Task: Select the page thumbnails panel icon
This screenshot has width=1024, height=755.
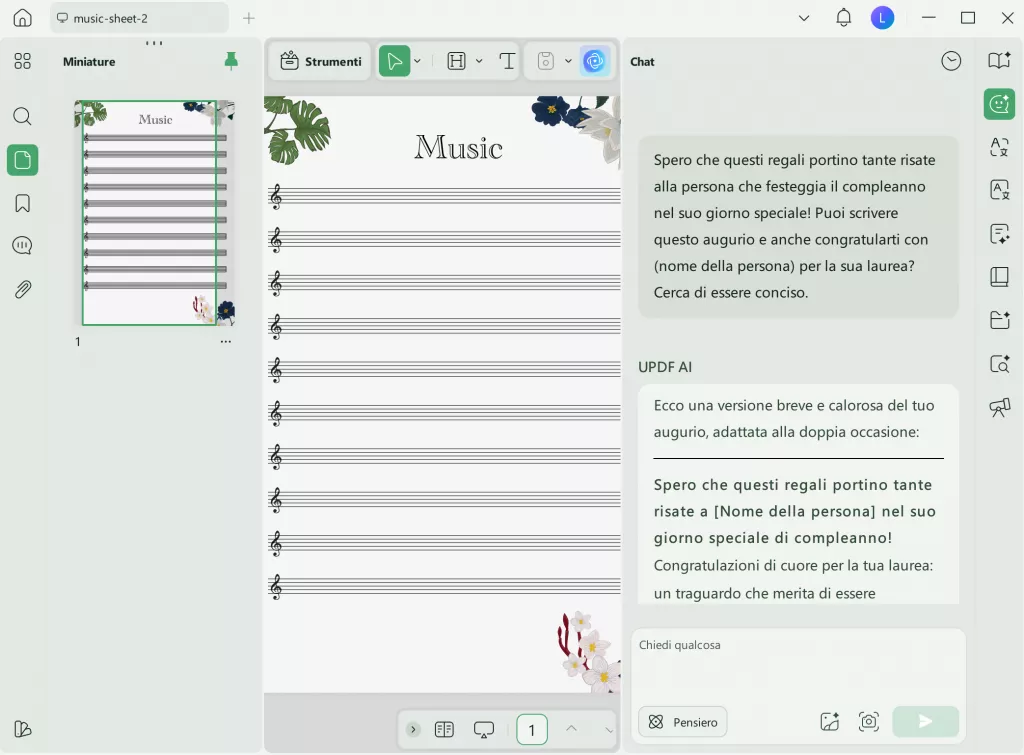Action: click(22, 160)
